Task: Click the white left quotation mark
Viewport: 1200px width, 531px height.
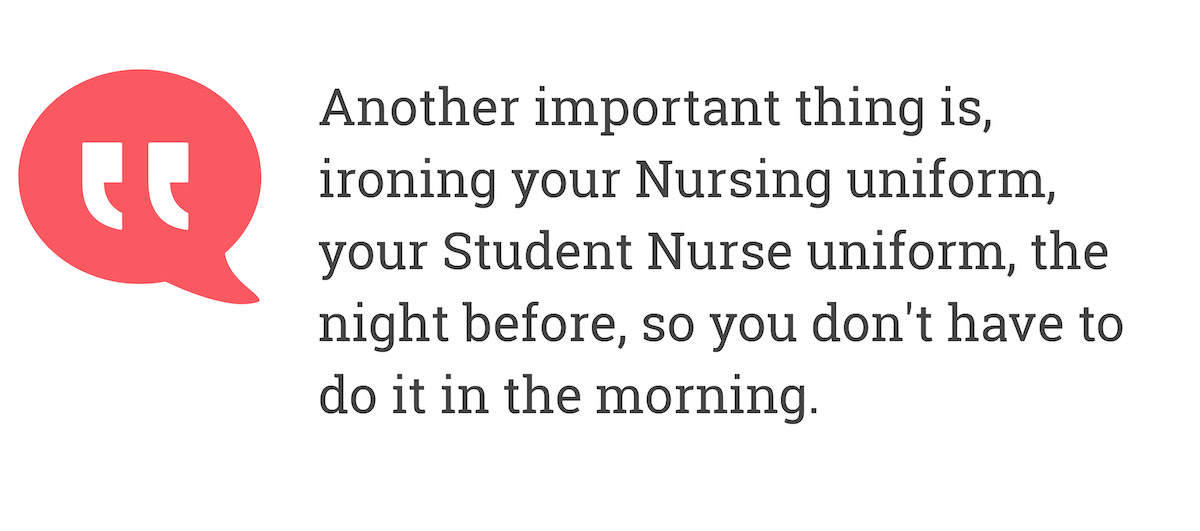Action: 103,186
